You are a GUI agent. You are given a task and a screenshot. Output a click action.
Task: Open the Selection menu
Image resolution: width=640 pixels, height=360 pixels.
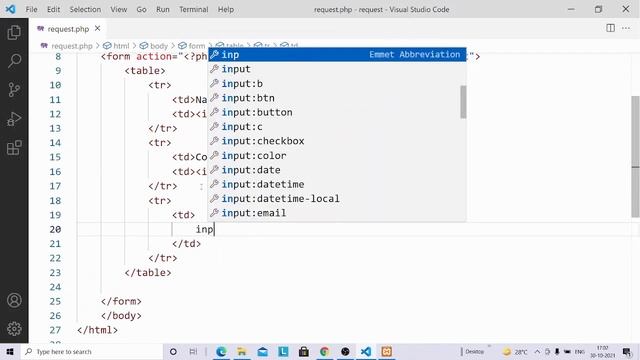[x=85, y=9]
